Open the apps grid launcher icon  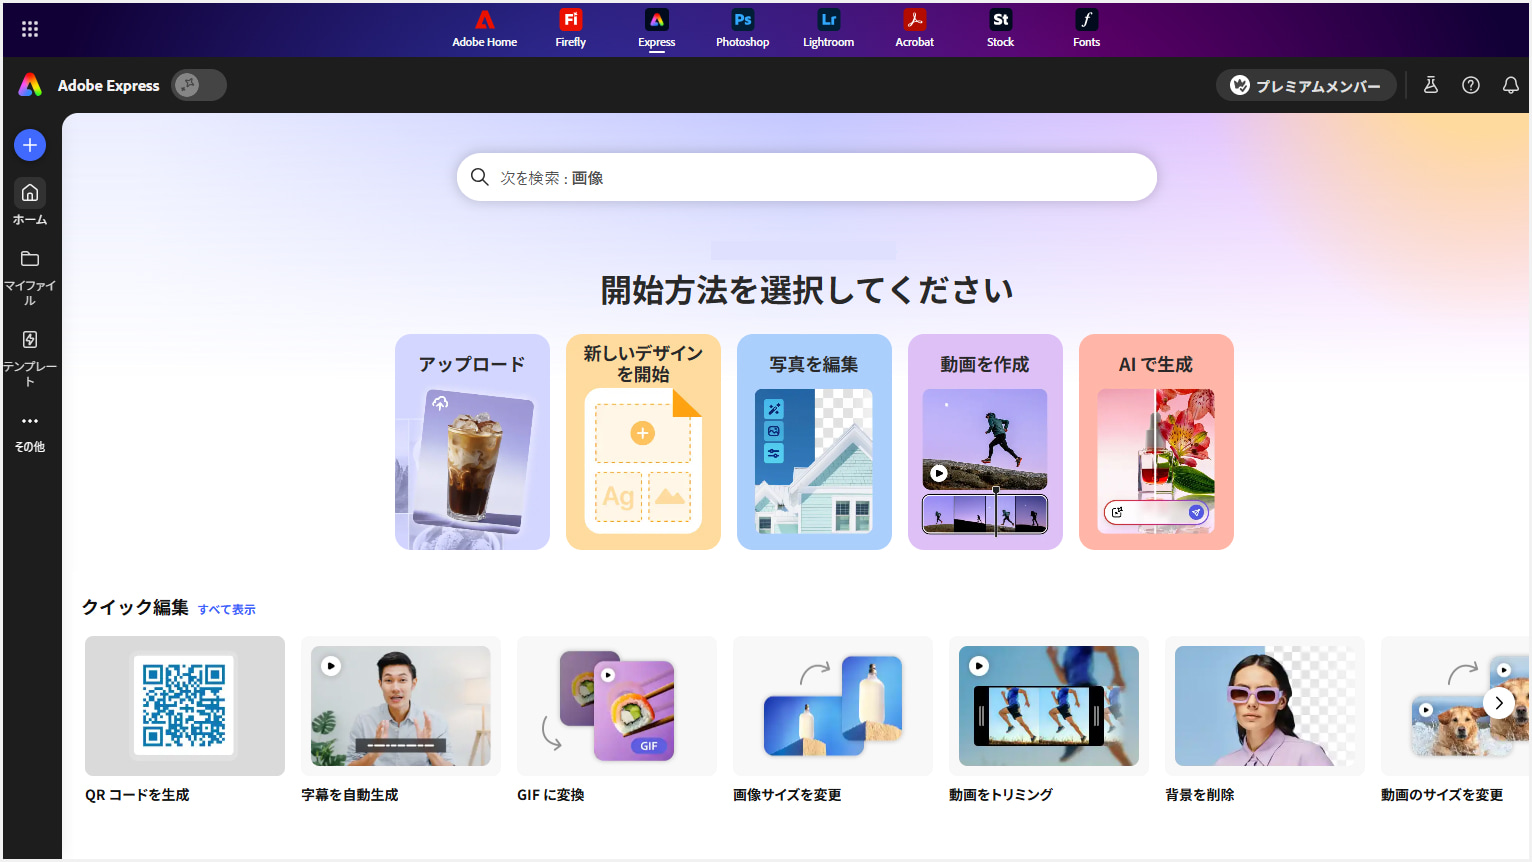pyautogui.click(x=30, y=29)
